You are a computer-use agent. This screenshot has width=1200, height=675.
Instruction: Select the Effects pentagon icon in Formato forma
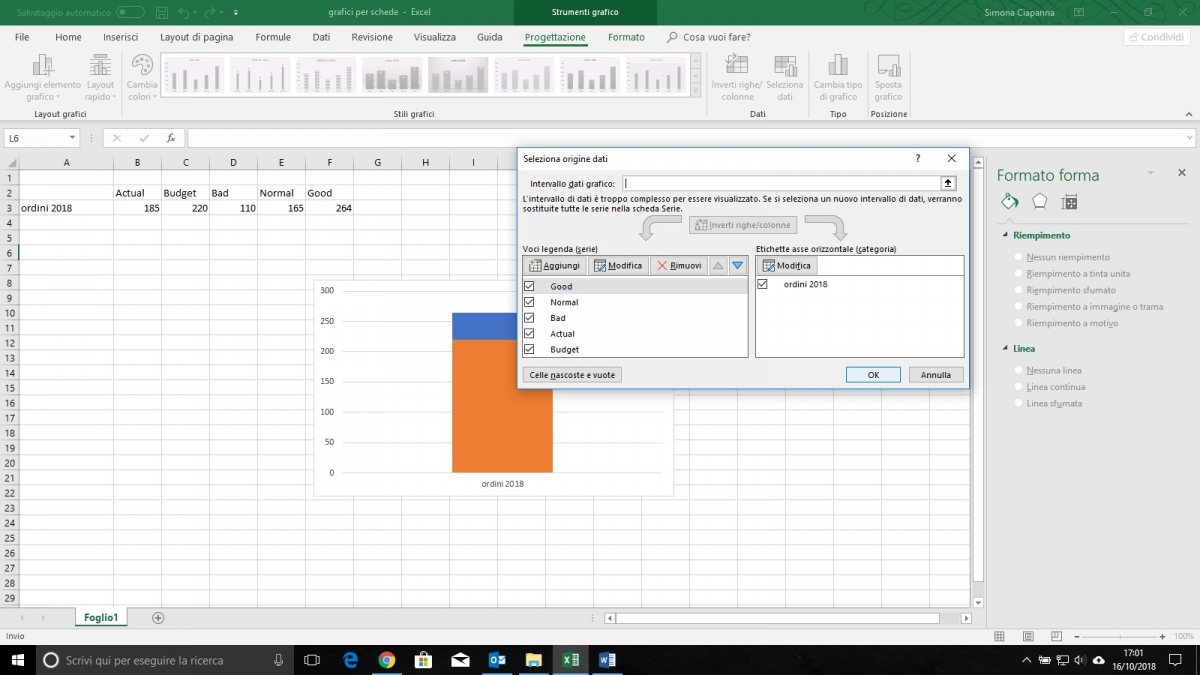coord(1040,201)
